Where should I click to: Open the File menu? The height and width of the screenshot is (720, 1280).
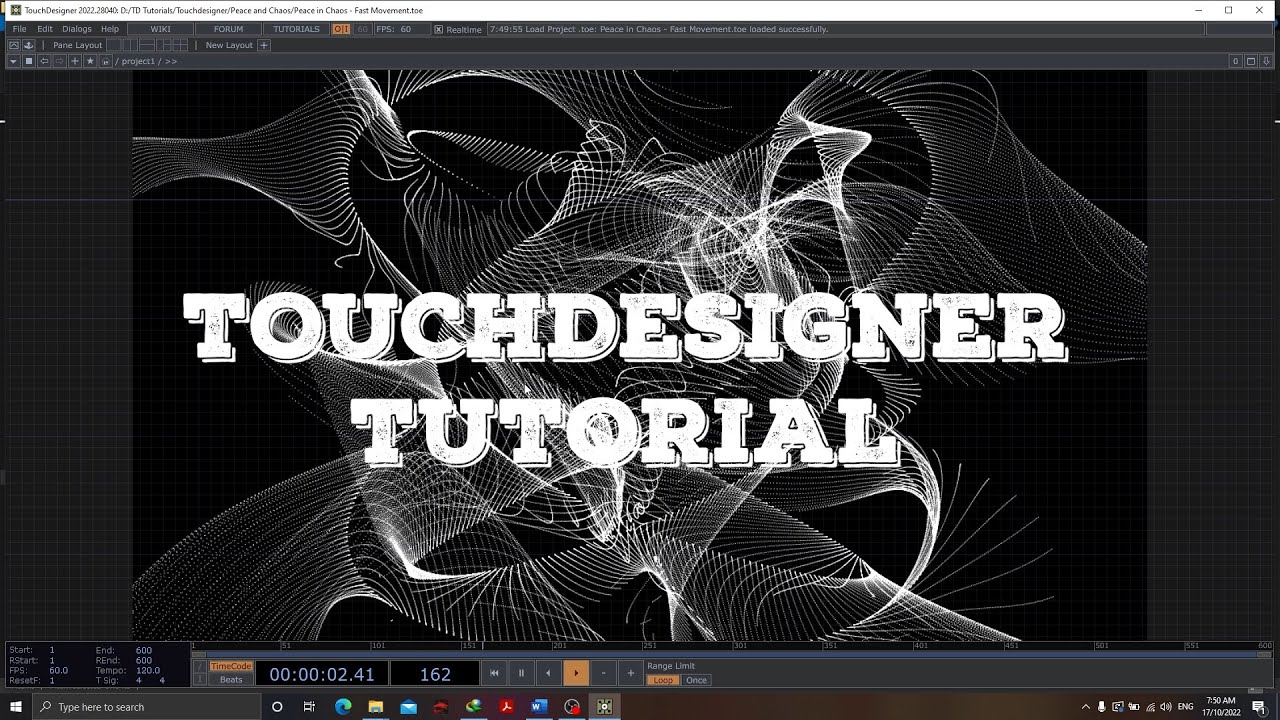click(19, 29)
